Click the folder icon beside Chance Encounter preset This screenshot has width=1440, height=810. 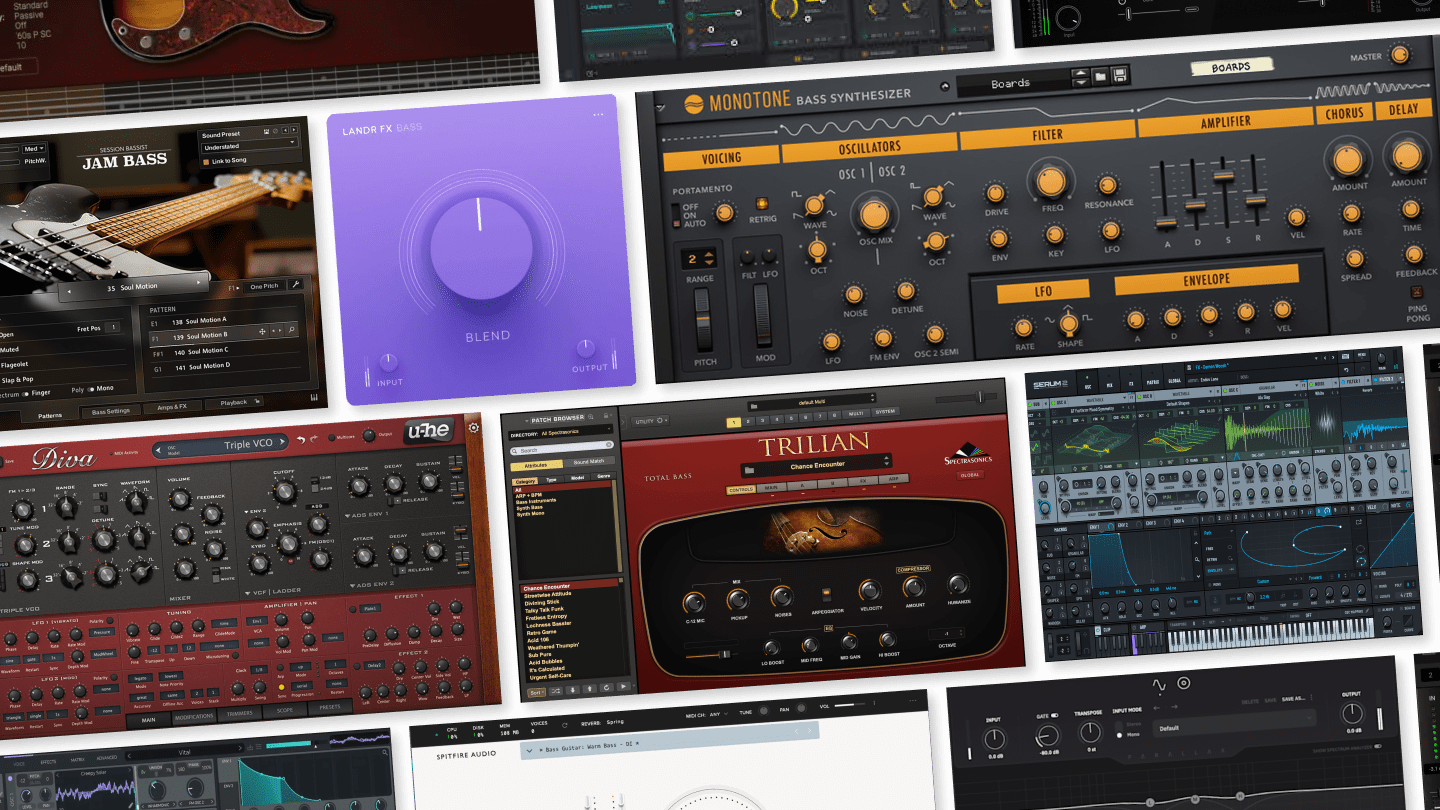coord(749,468)
